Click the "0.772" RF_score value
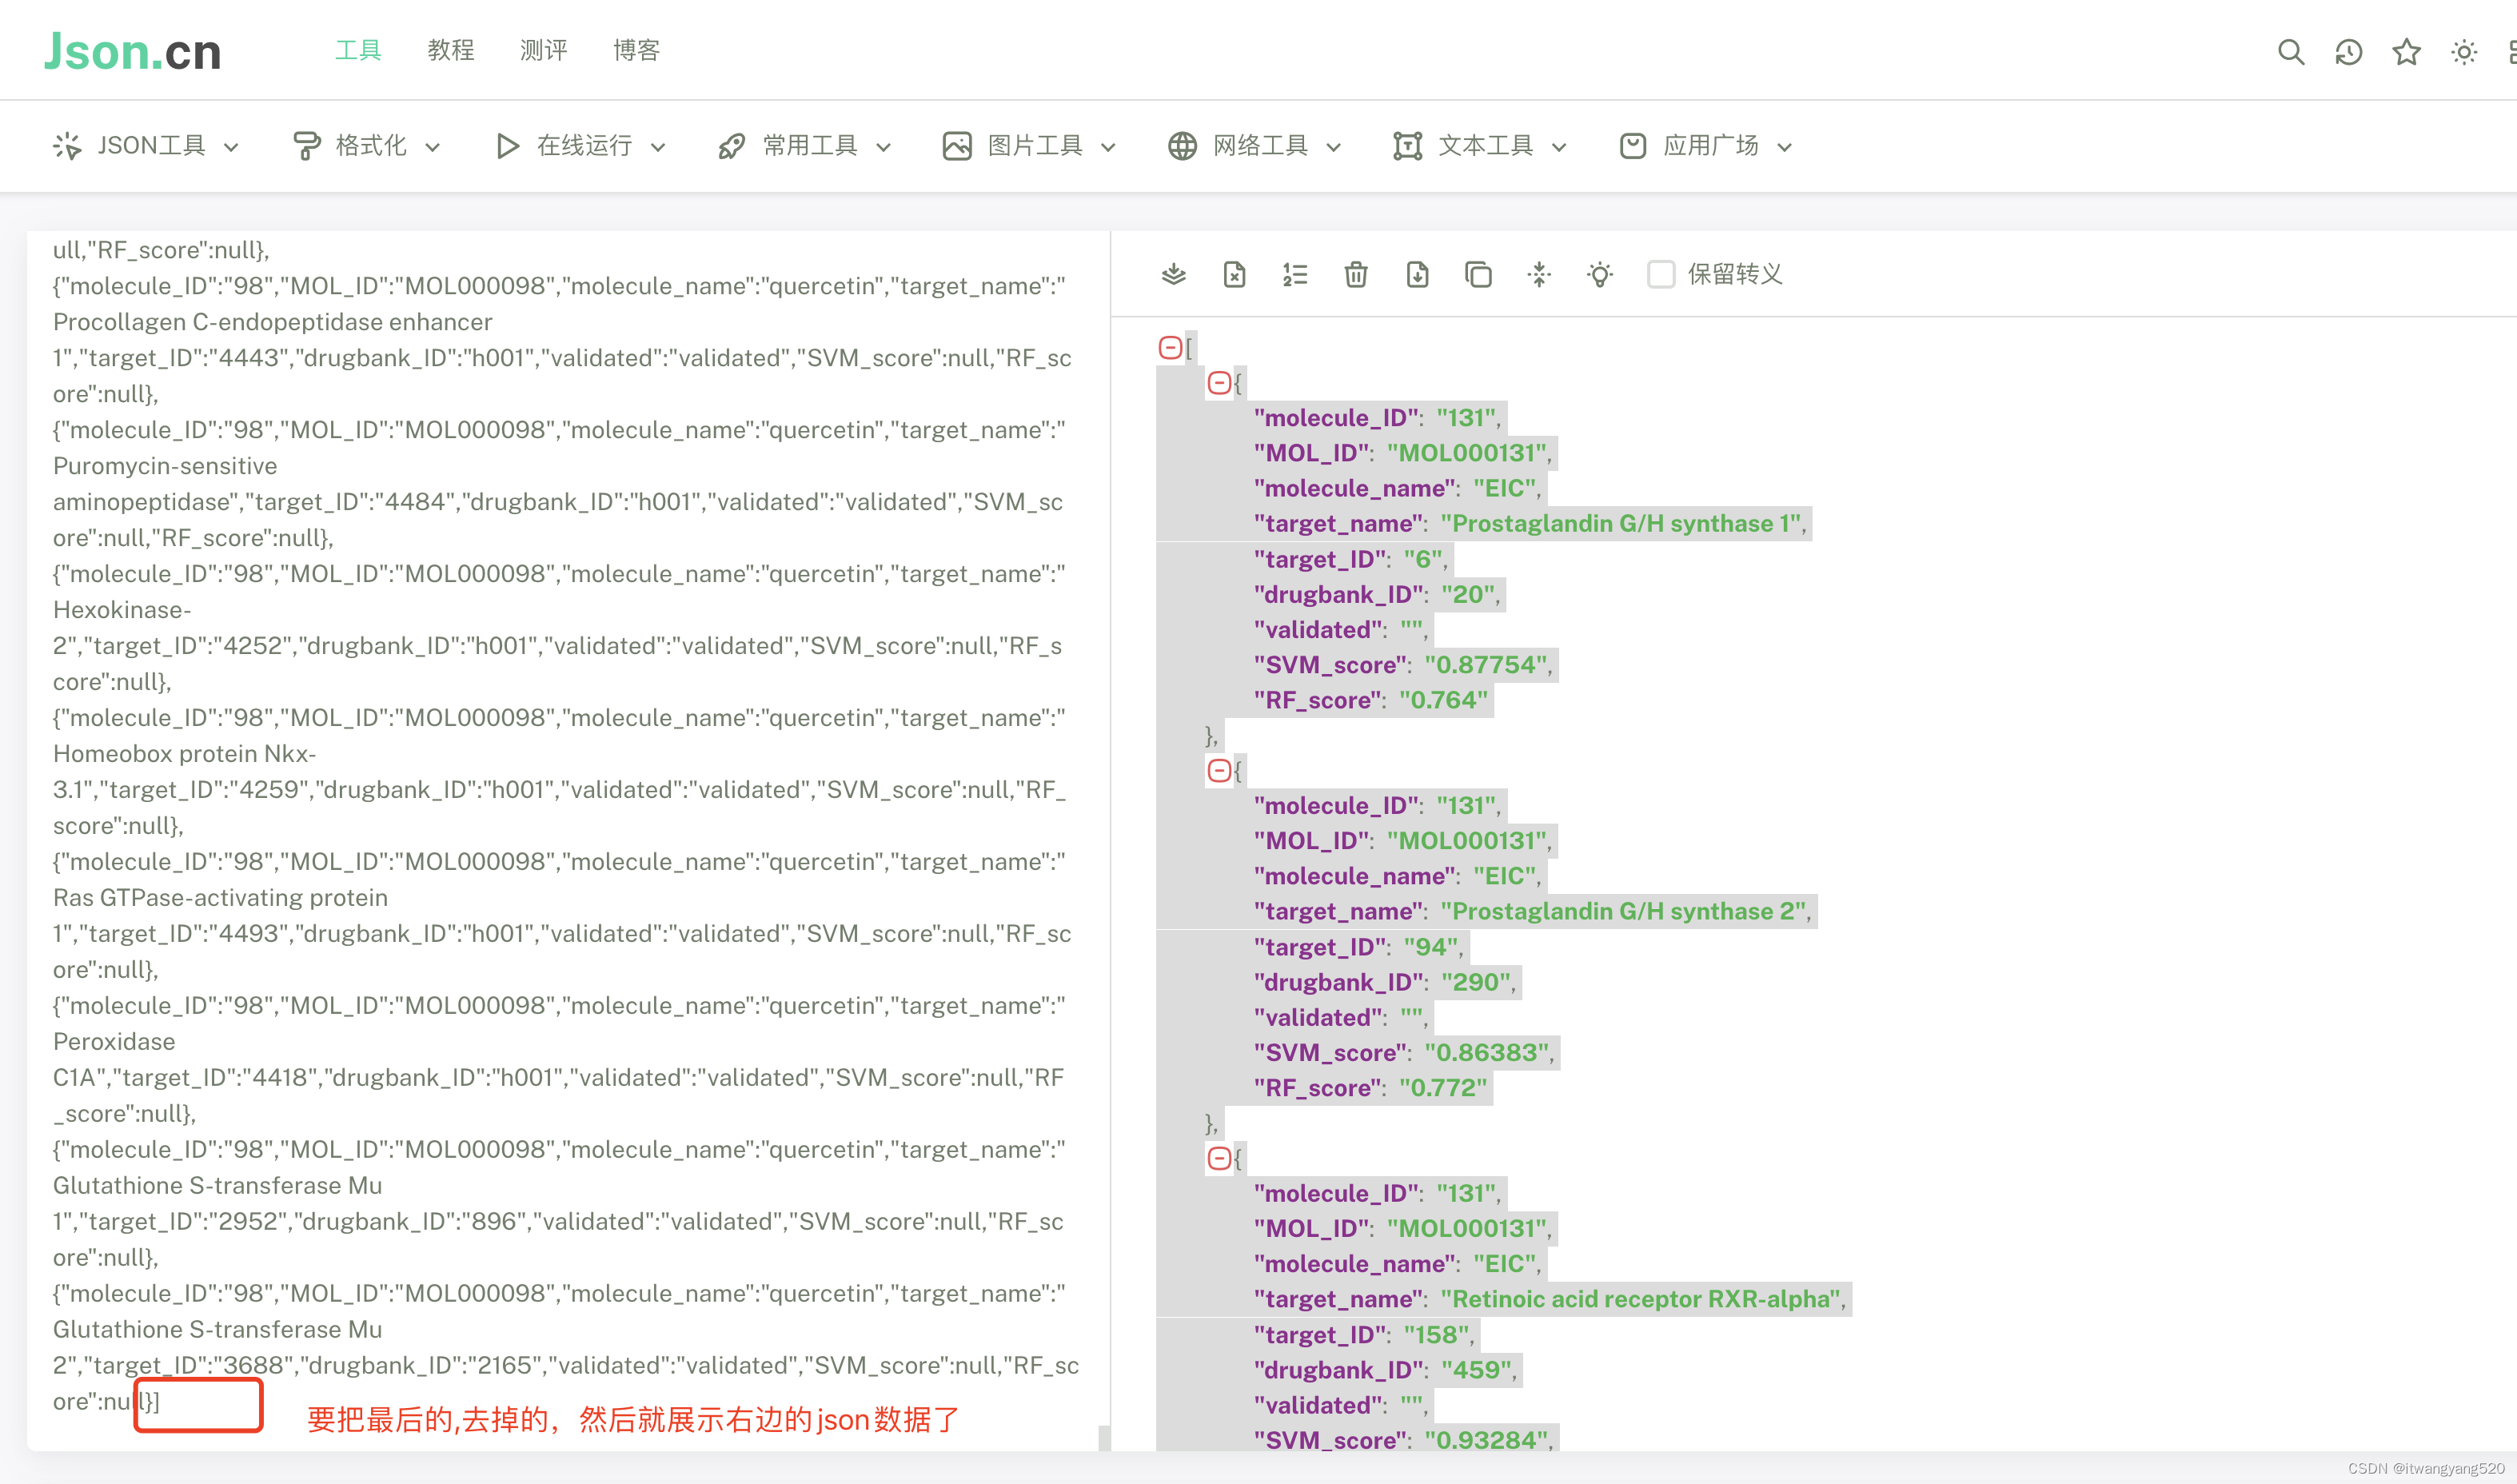Image resolution: width=2517 pixels, height=1484 pixels. (1443, 1088)
